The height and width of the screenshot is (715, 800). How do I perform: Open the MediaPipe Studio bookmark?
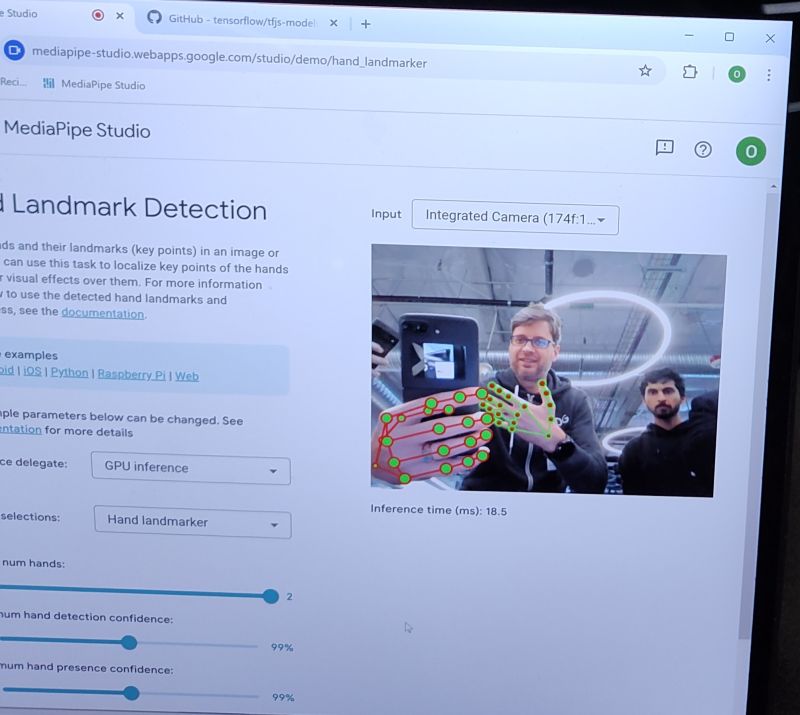pos(94,84)
